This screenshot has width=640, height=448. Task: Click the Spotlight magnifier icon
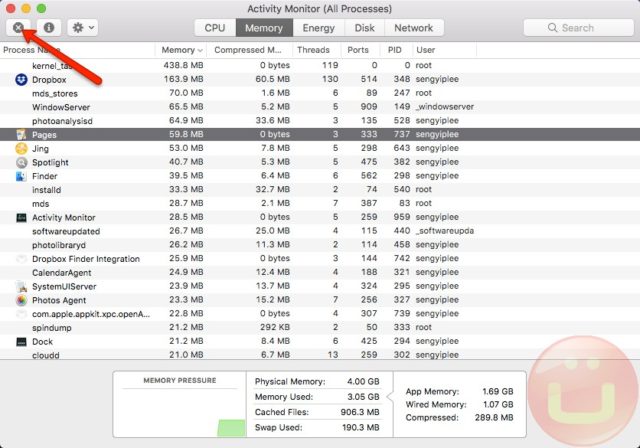coord(21,162)
